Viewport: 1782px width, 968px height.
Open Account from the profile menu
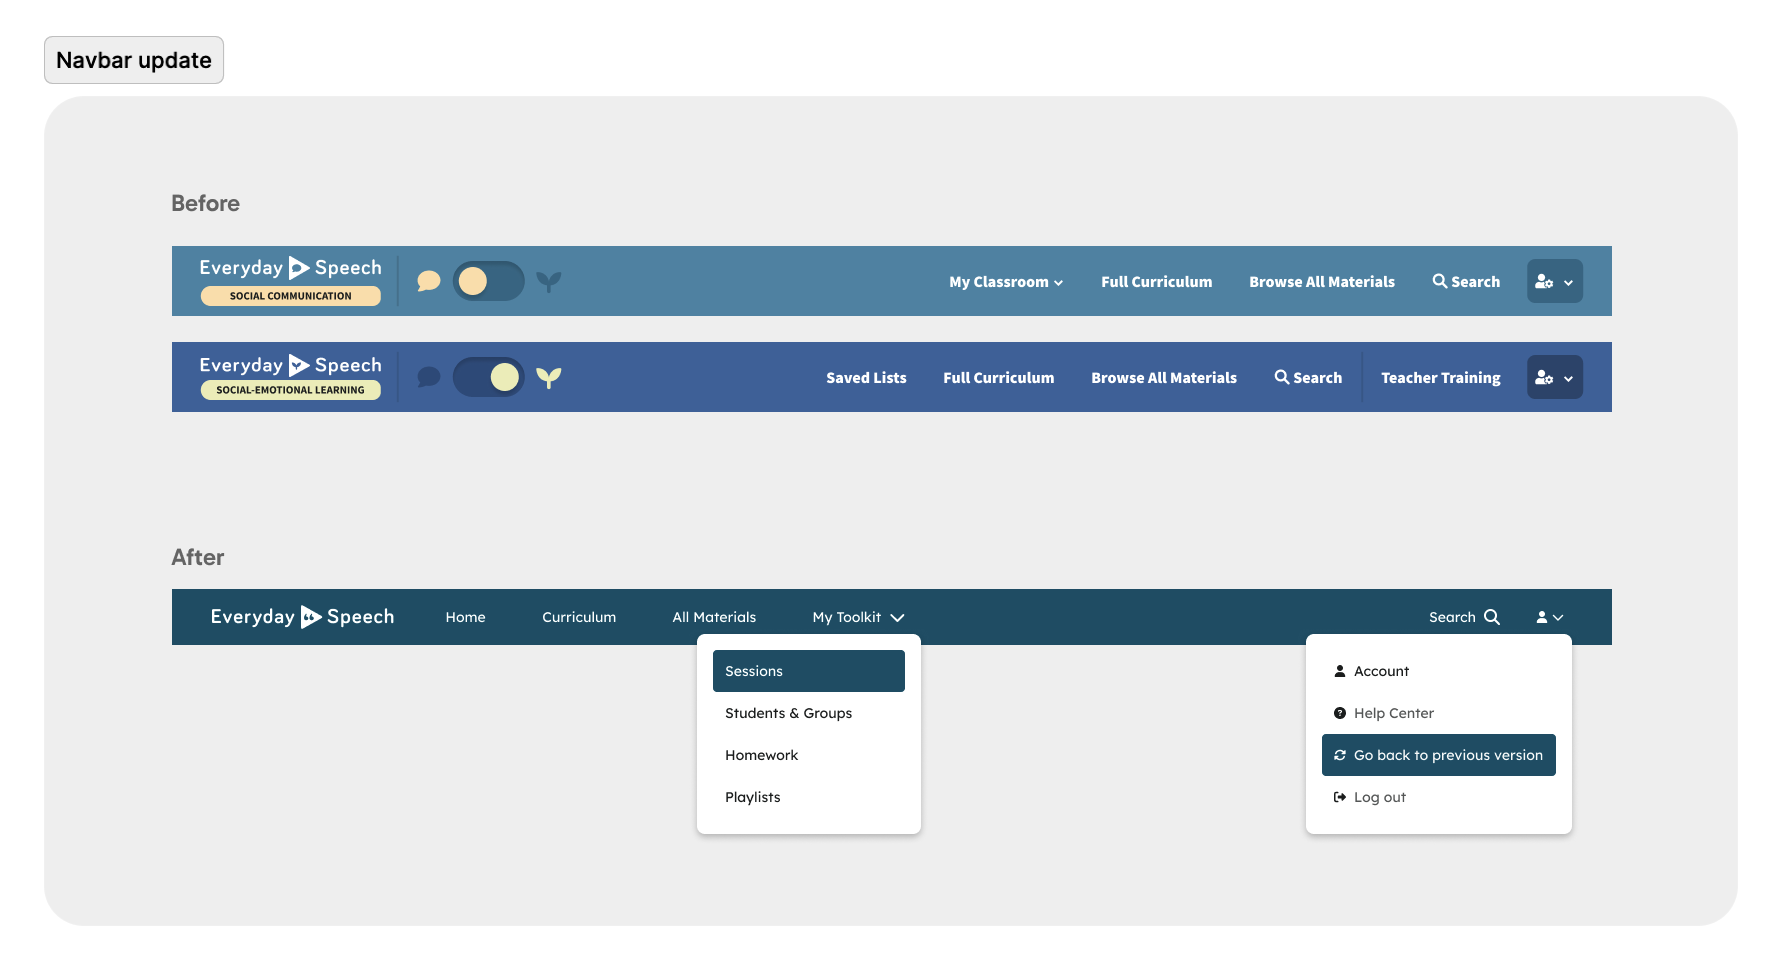[1439, 671]
